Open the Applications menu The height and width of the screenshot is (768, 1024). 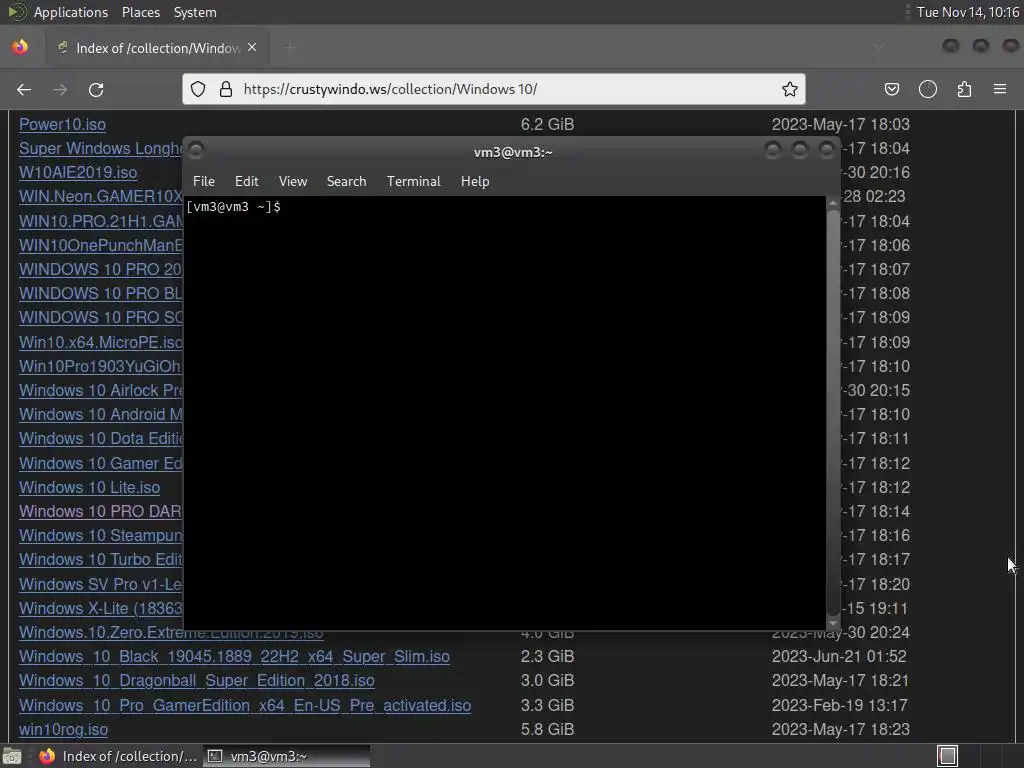tap(71, 12)
